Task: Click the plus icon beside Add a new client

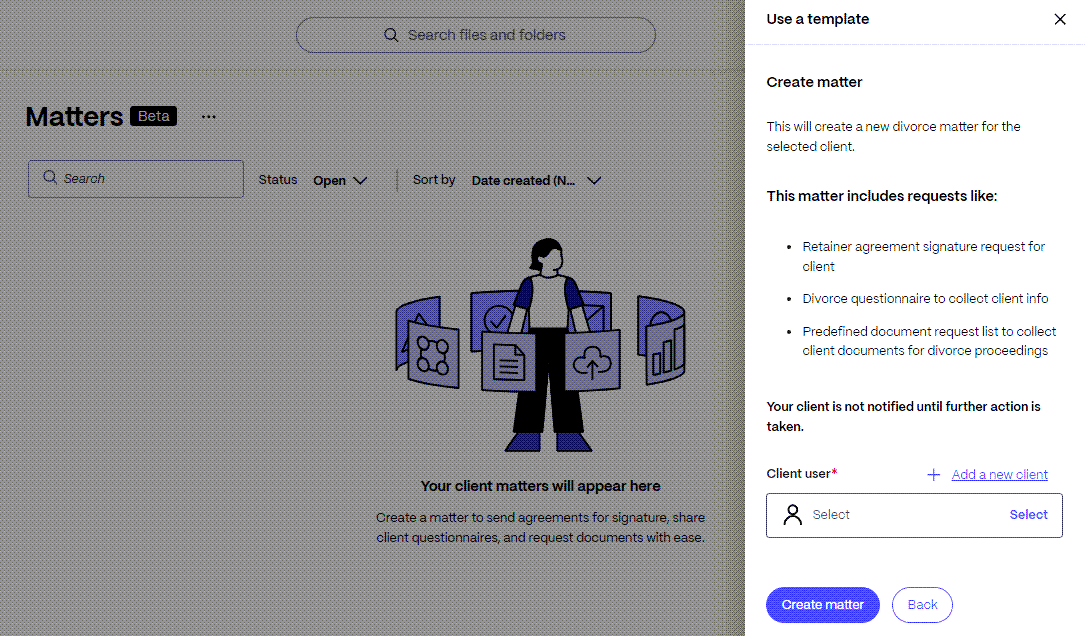Action: coord(933,475)
